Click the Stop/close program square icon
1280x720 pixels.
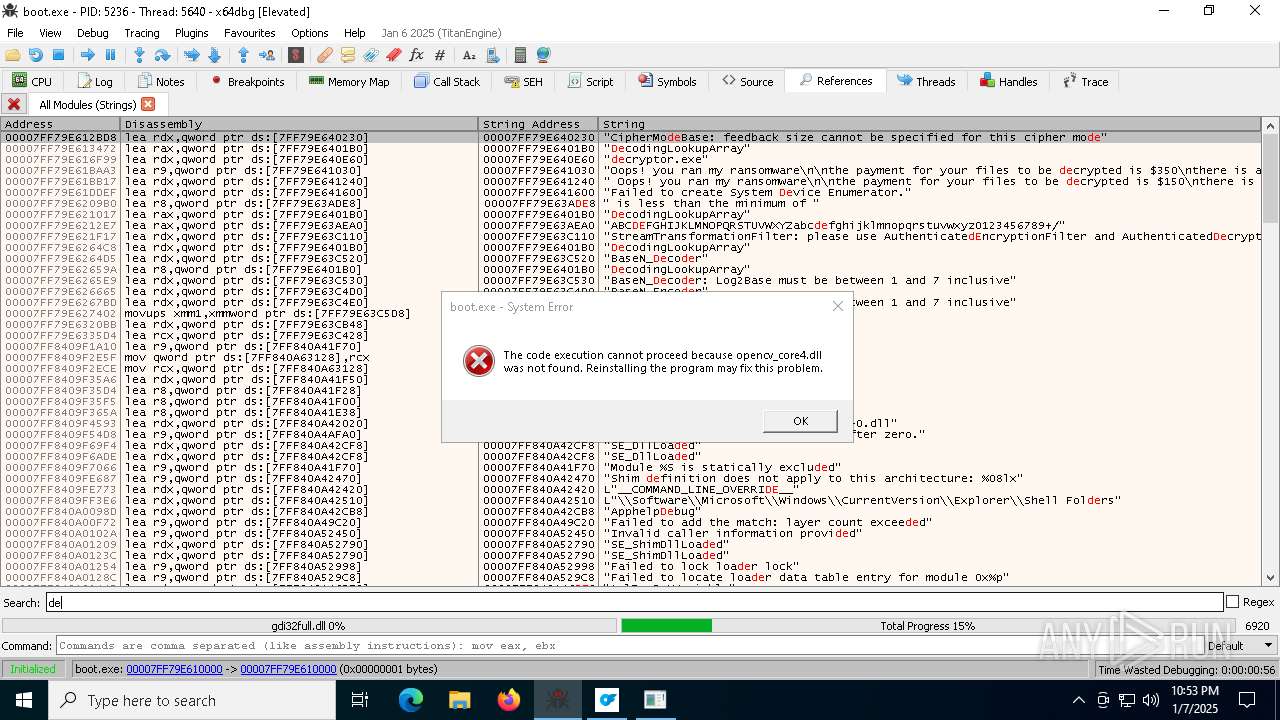[x=58, y=55]
